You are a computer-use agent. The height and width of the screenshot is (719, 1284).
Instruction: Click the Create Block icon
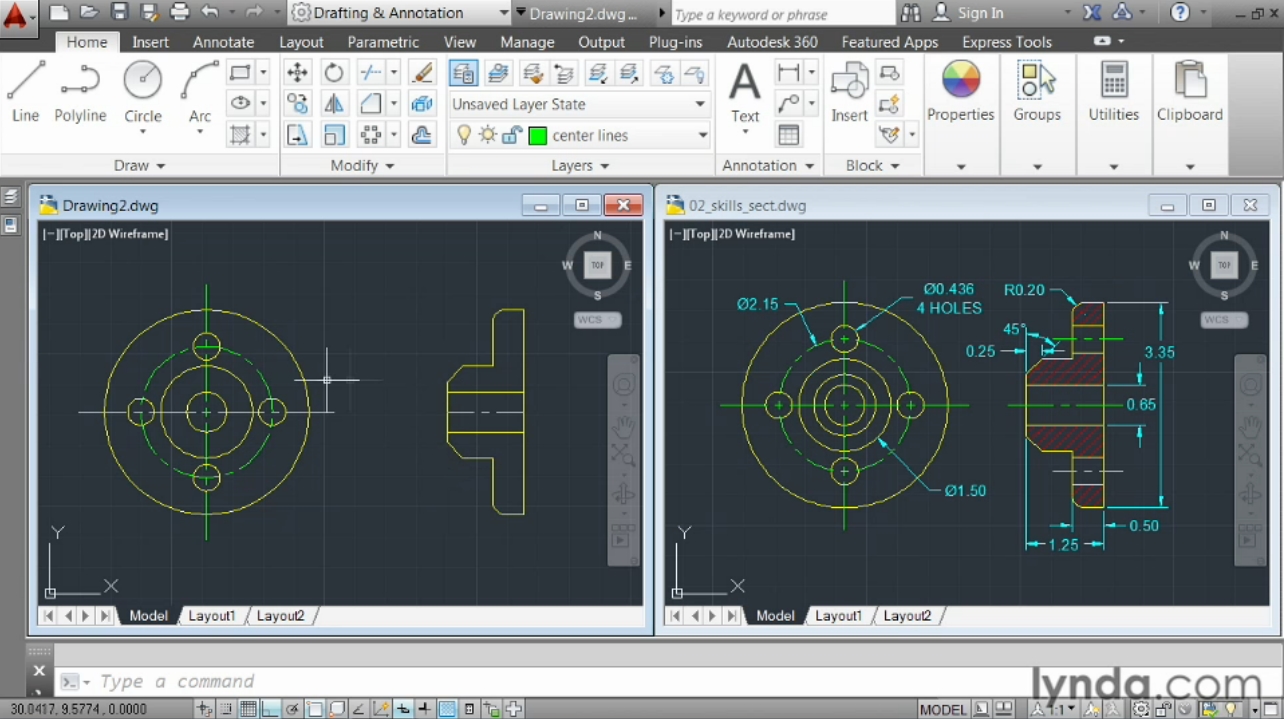(x=888, y=73)
